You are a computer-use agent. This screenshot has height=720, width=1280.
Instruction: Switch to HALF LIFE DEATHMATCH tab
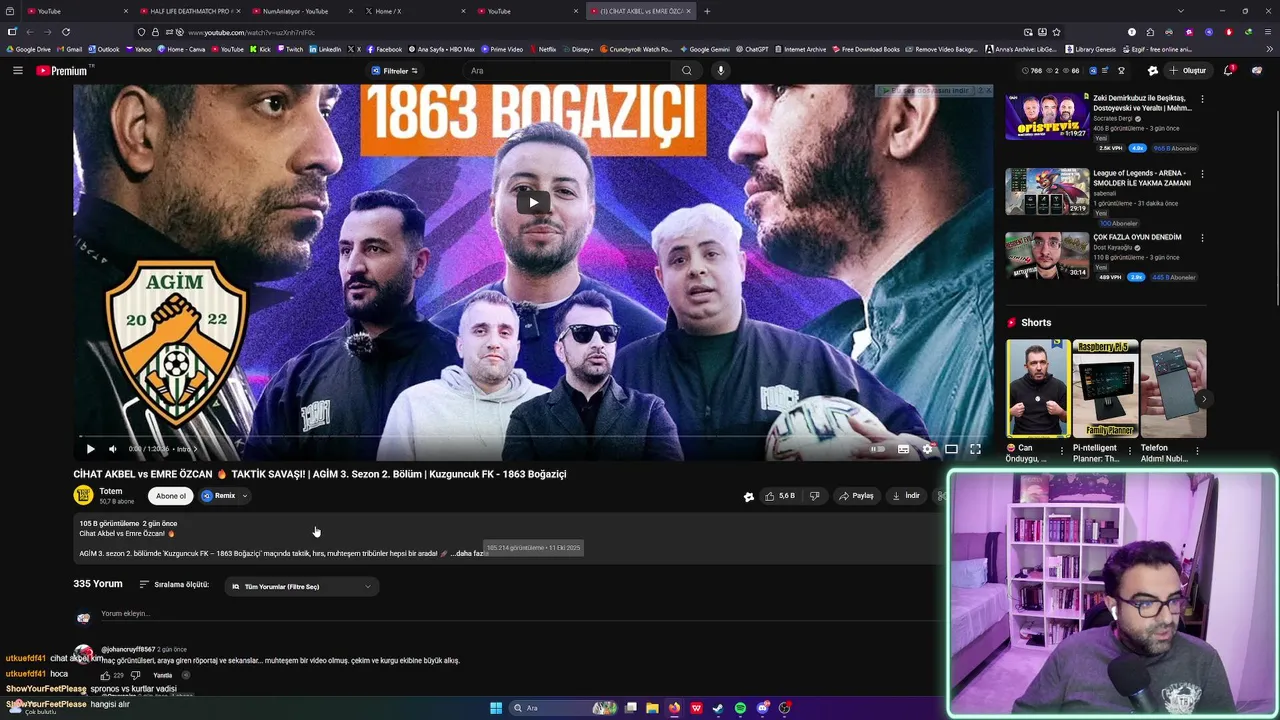coord(190,11)
